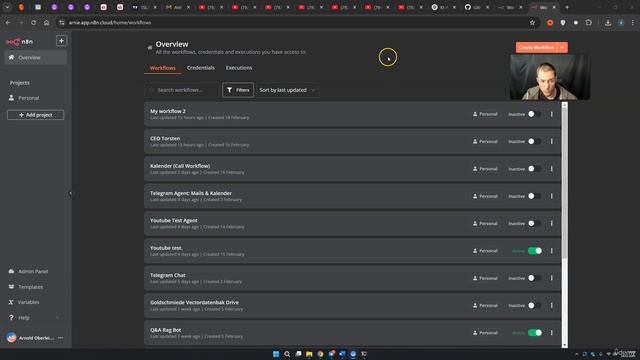Screen dimensions: 640x360
Task: Click the browser address bar URL
Action: coord(110,22)
